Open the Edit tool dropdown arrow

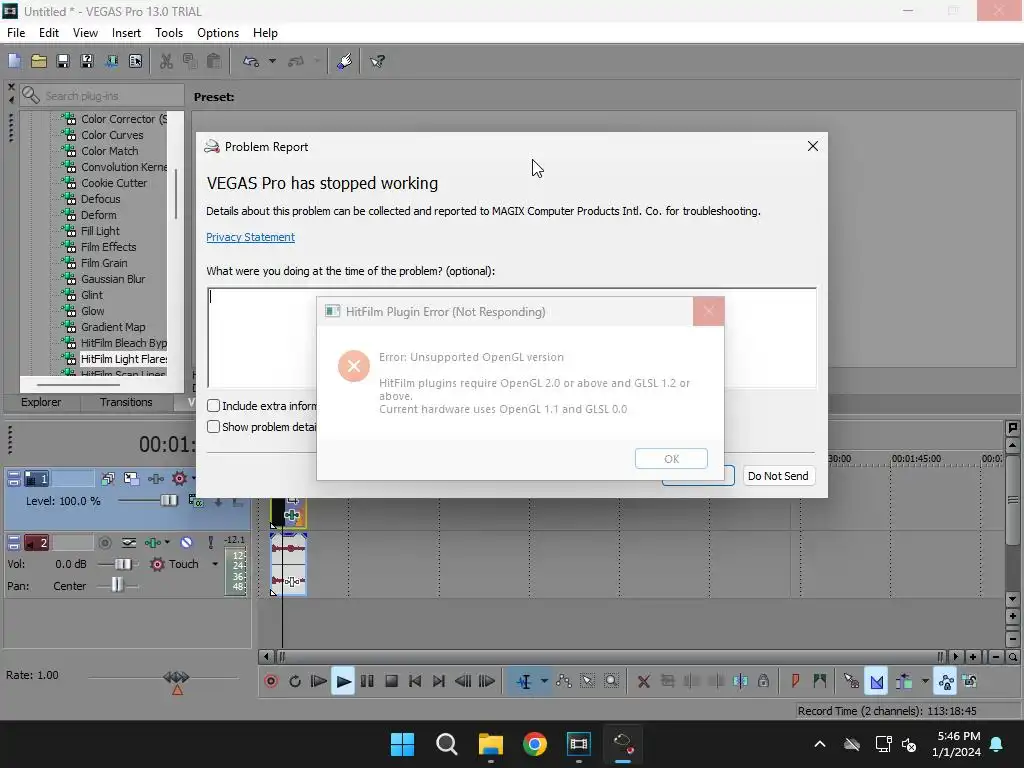544,681
